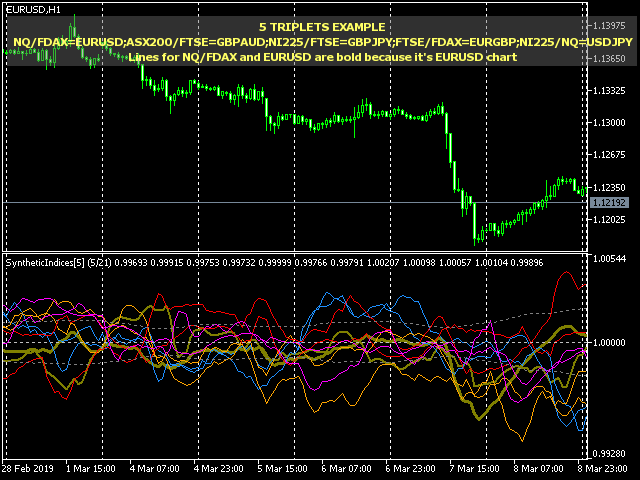640x480 pixels.
Task: Click the 1.12675 price scale label
Action: 609,155
